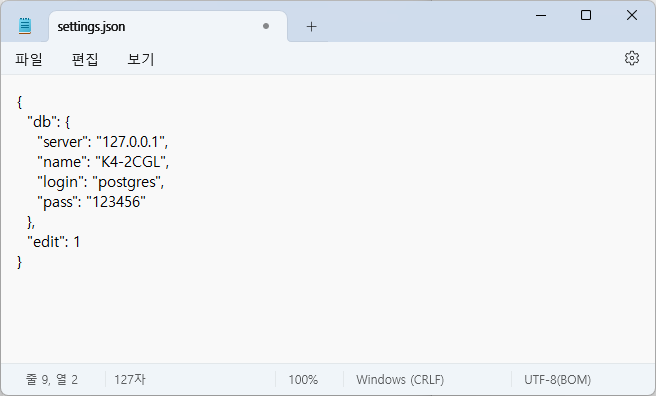Click the Notepad app icon
This screenshot has height=396, width=656.
click(x=25, y=26)
